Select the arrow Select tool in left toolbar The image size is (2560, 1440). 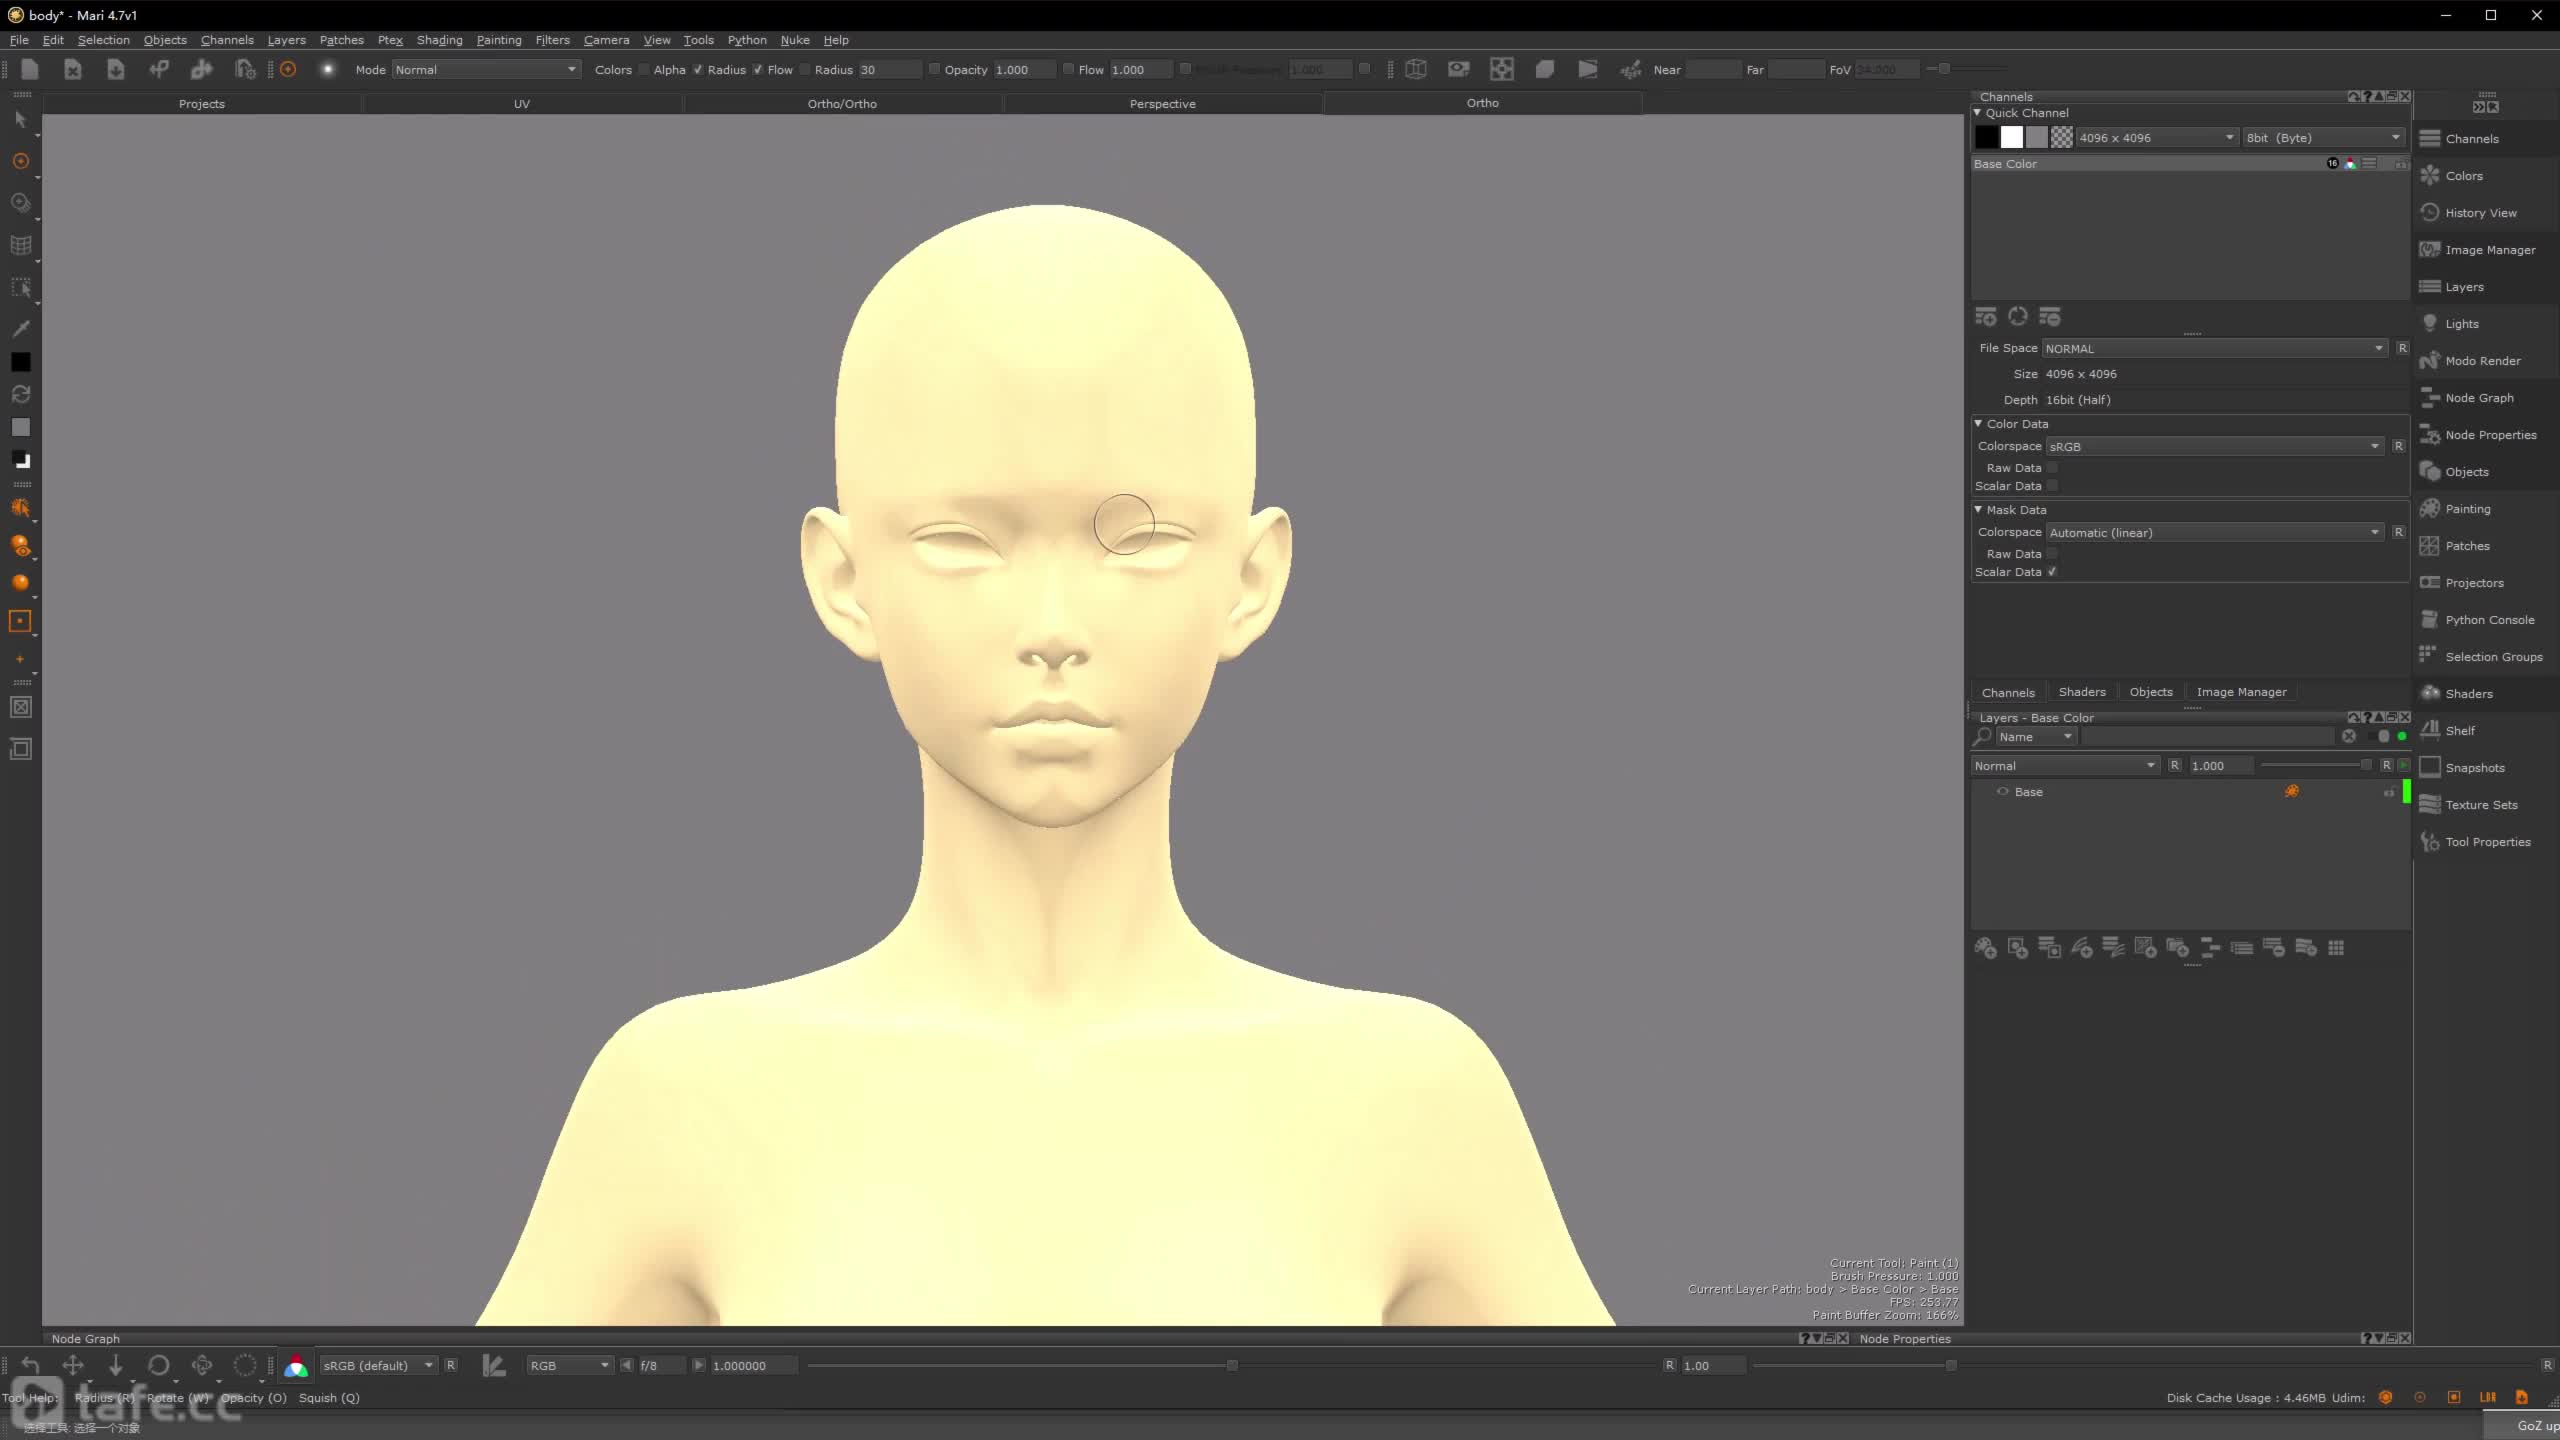[20, 120]
